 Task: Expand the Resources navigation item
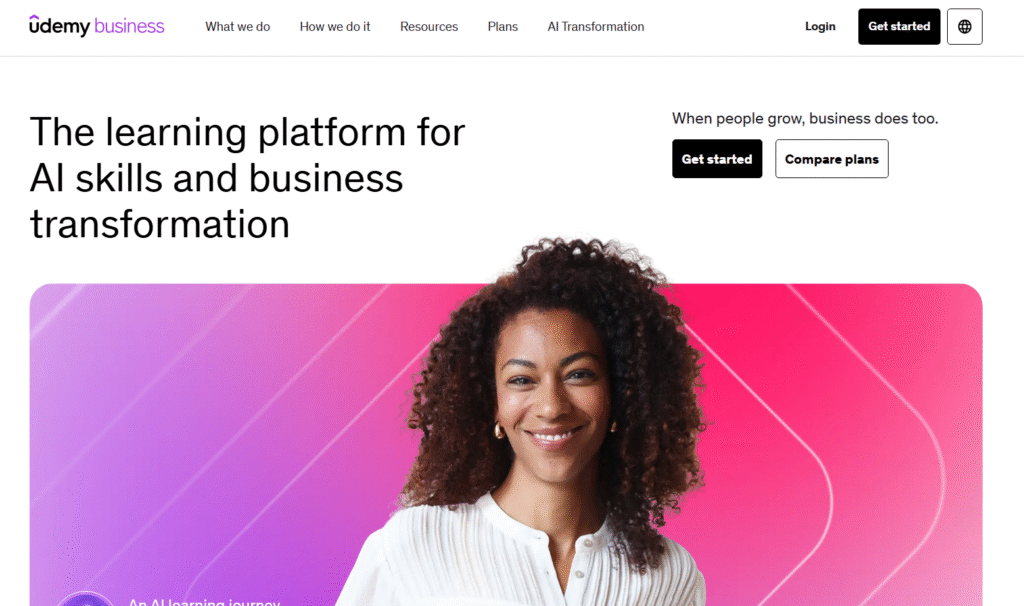(429, 27)
